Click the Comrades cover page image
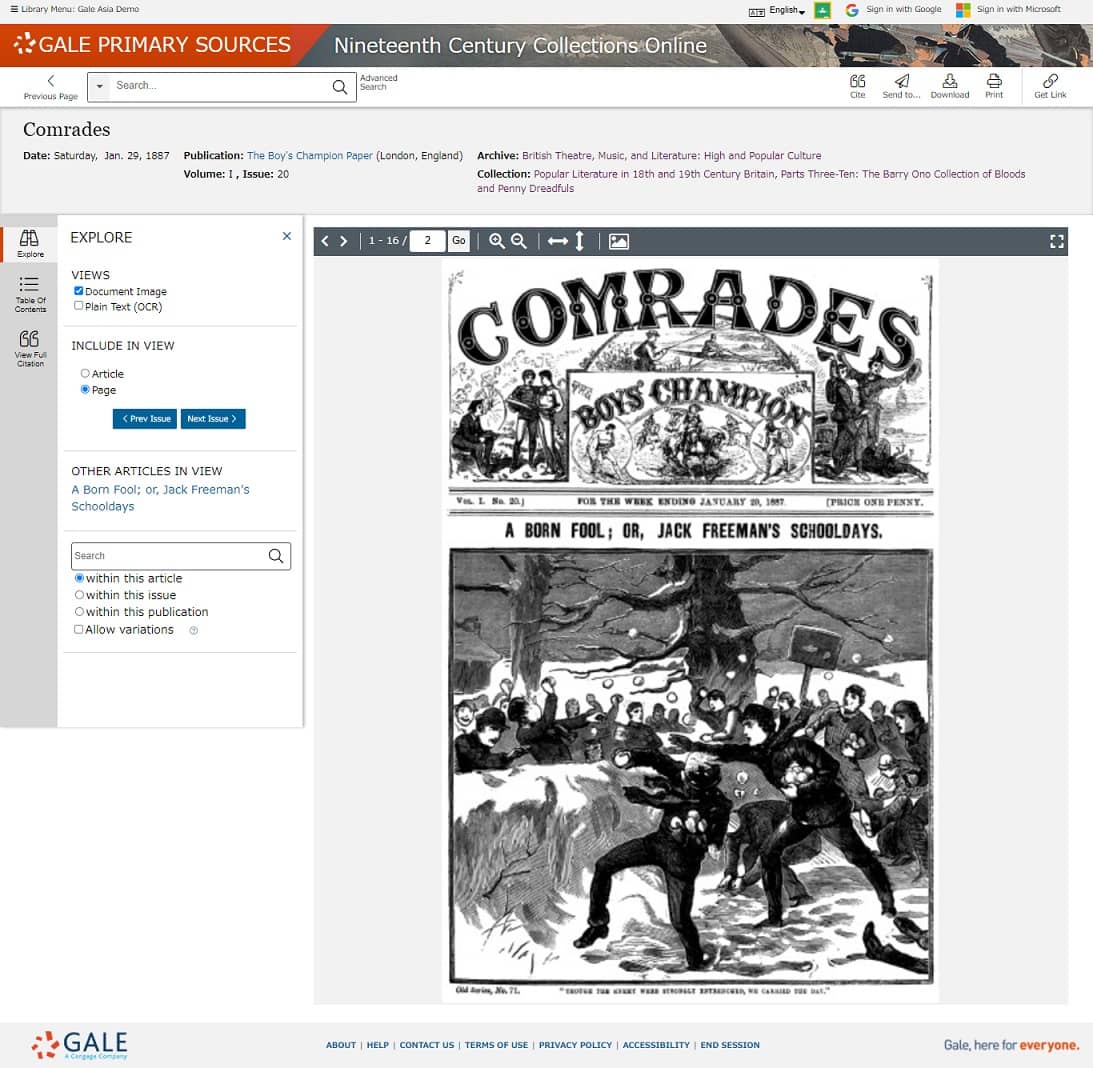This screenshot has width=1093, height=1068. click(x=690, y=631)
